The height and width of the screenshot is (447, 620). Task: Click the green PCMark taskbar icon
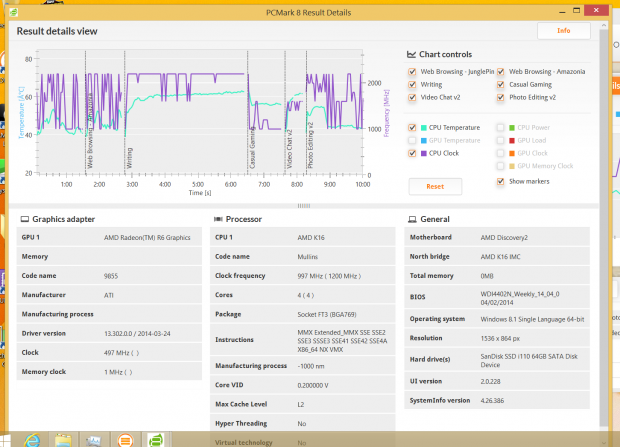(x=156, y=438)
